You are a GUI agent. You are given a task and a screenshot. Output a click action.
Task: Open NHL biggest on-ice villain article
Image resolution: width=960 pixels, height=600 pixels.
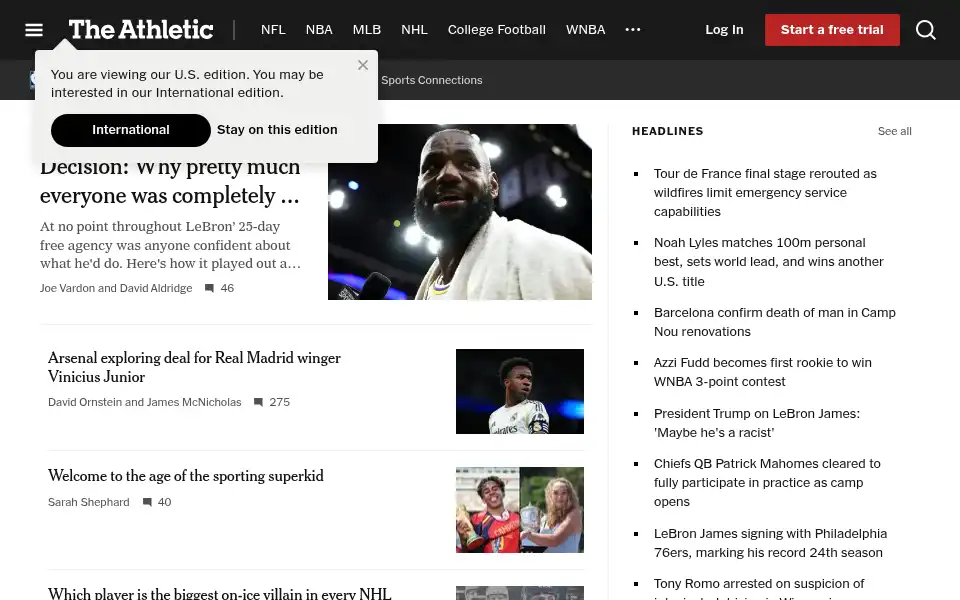(219, 593)
